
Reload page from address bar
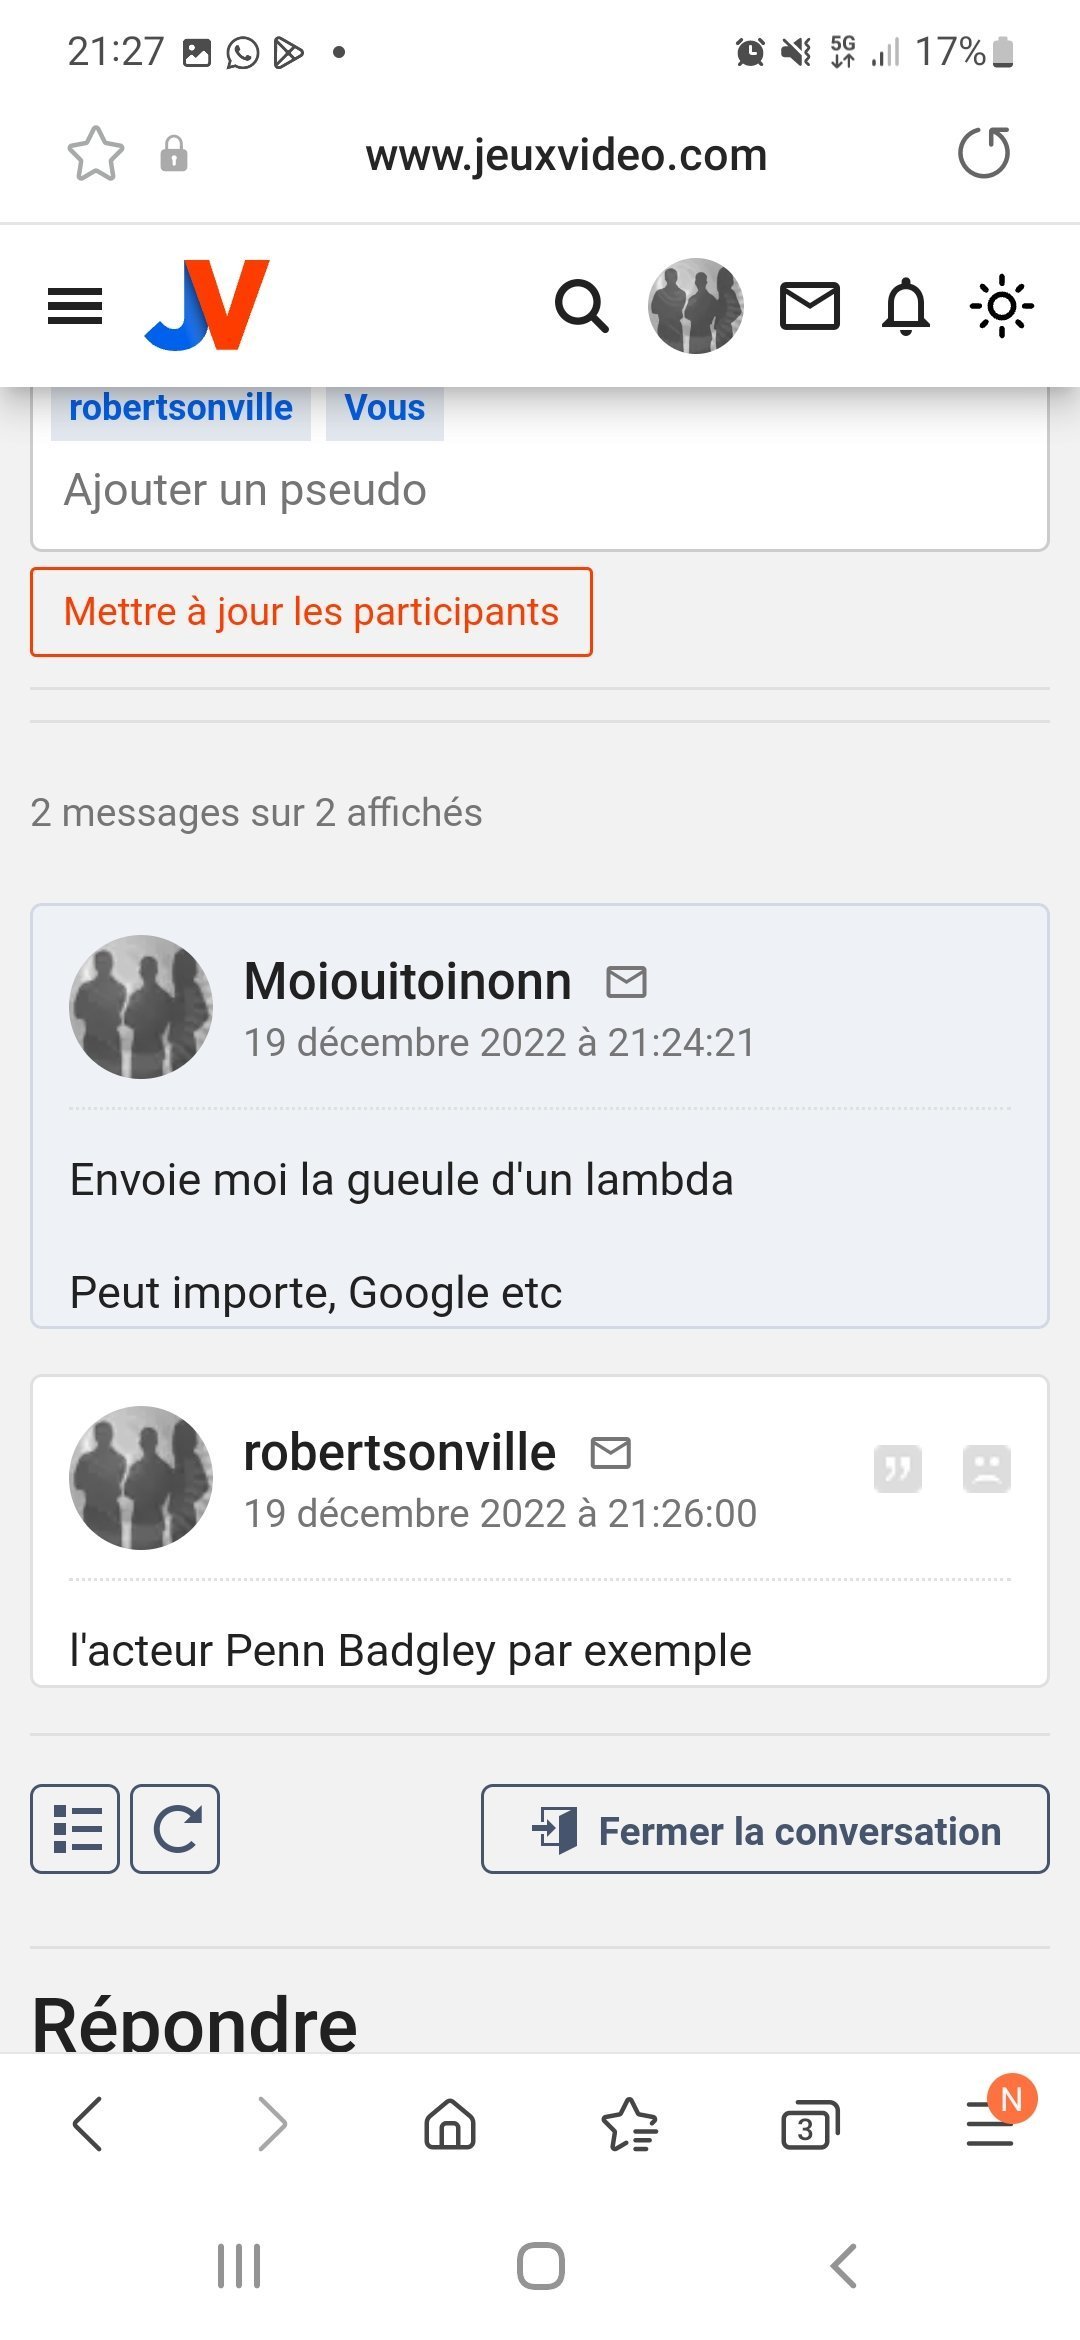coord(984,153)
